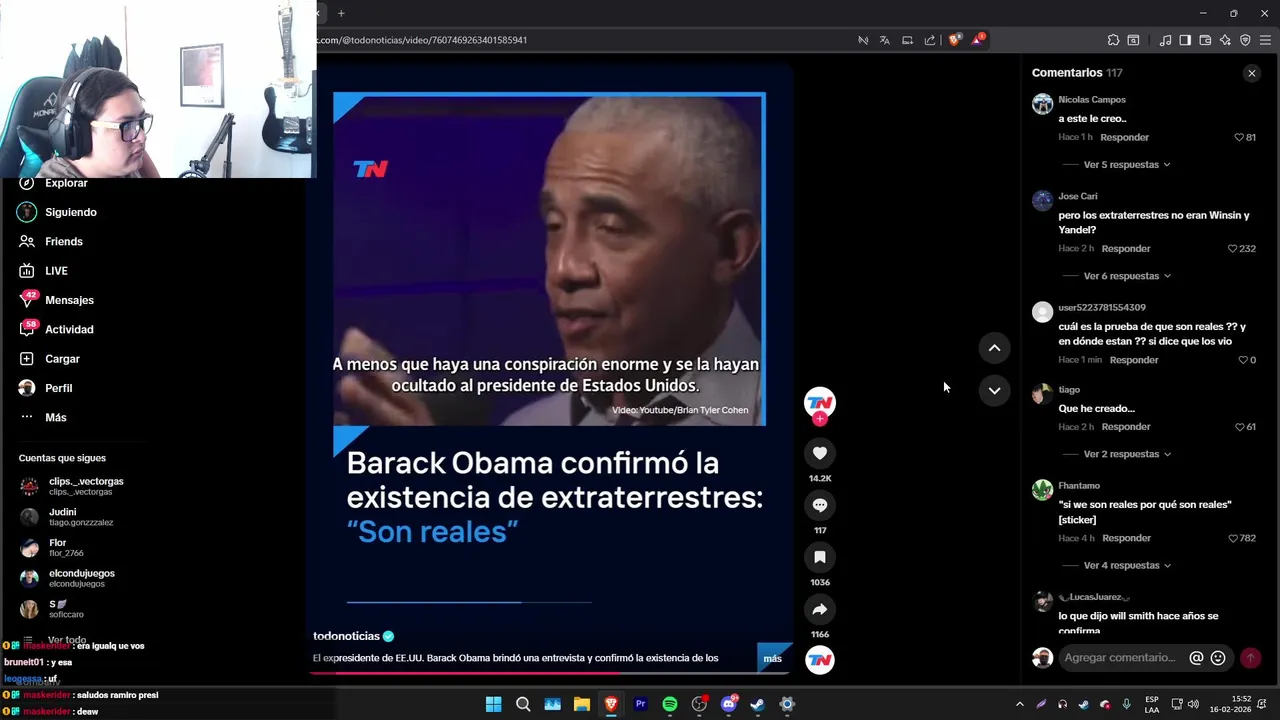This screenshot has height=720, width=1280.
Task: Go to the previous video arrow
Action: point(994,348)
